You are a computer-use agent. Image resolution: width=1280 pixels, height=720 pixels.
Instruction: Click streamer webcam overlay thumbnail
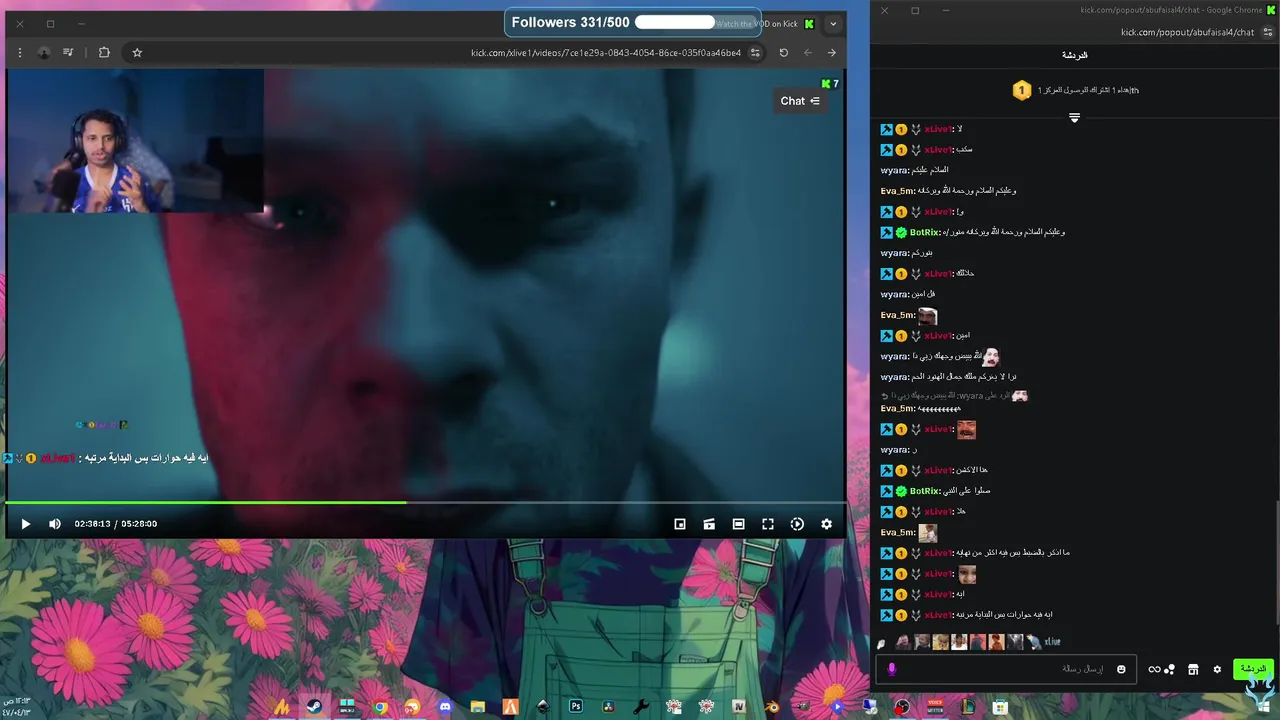[x=136, y=141]
